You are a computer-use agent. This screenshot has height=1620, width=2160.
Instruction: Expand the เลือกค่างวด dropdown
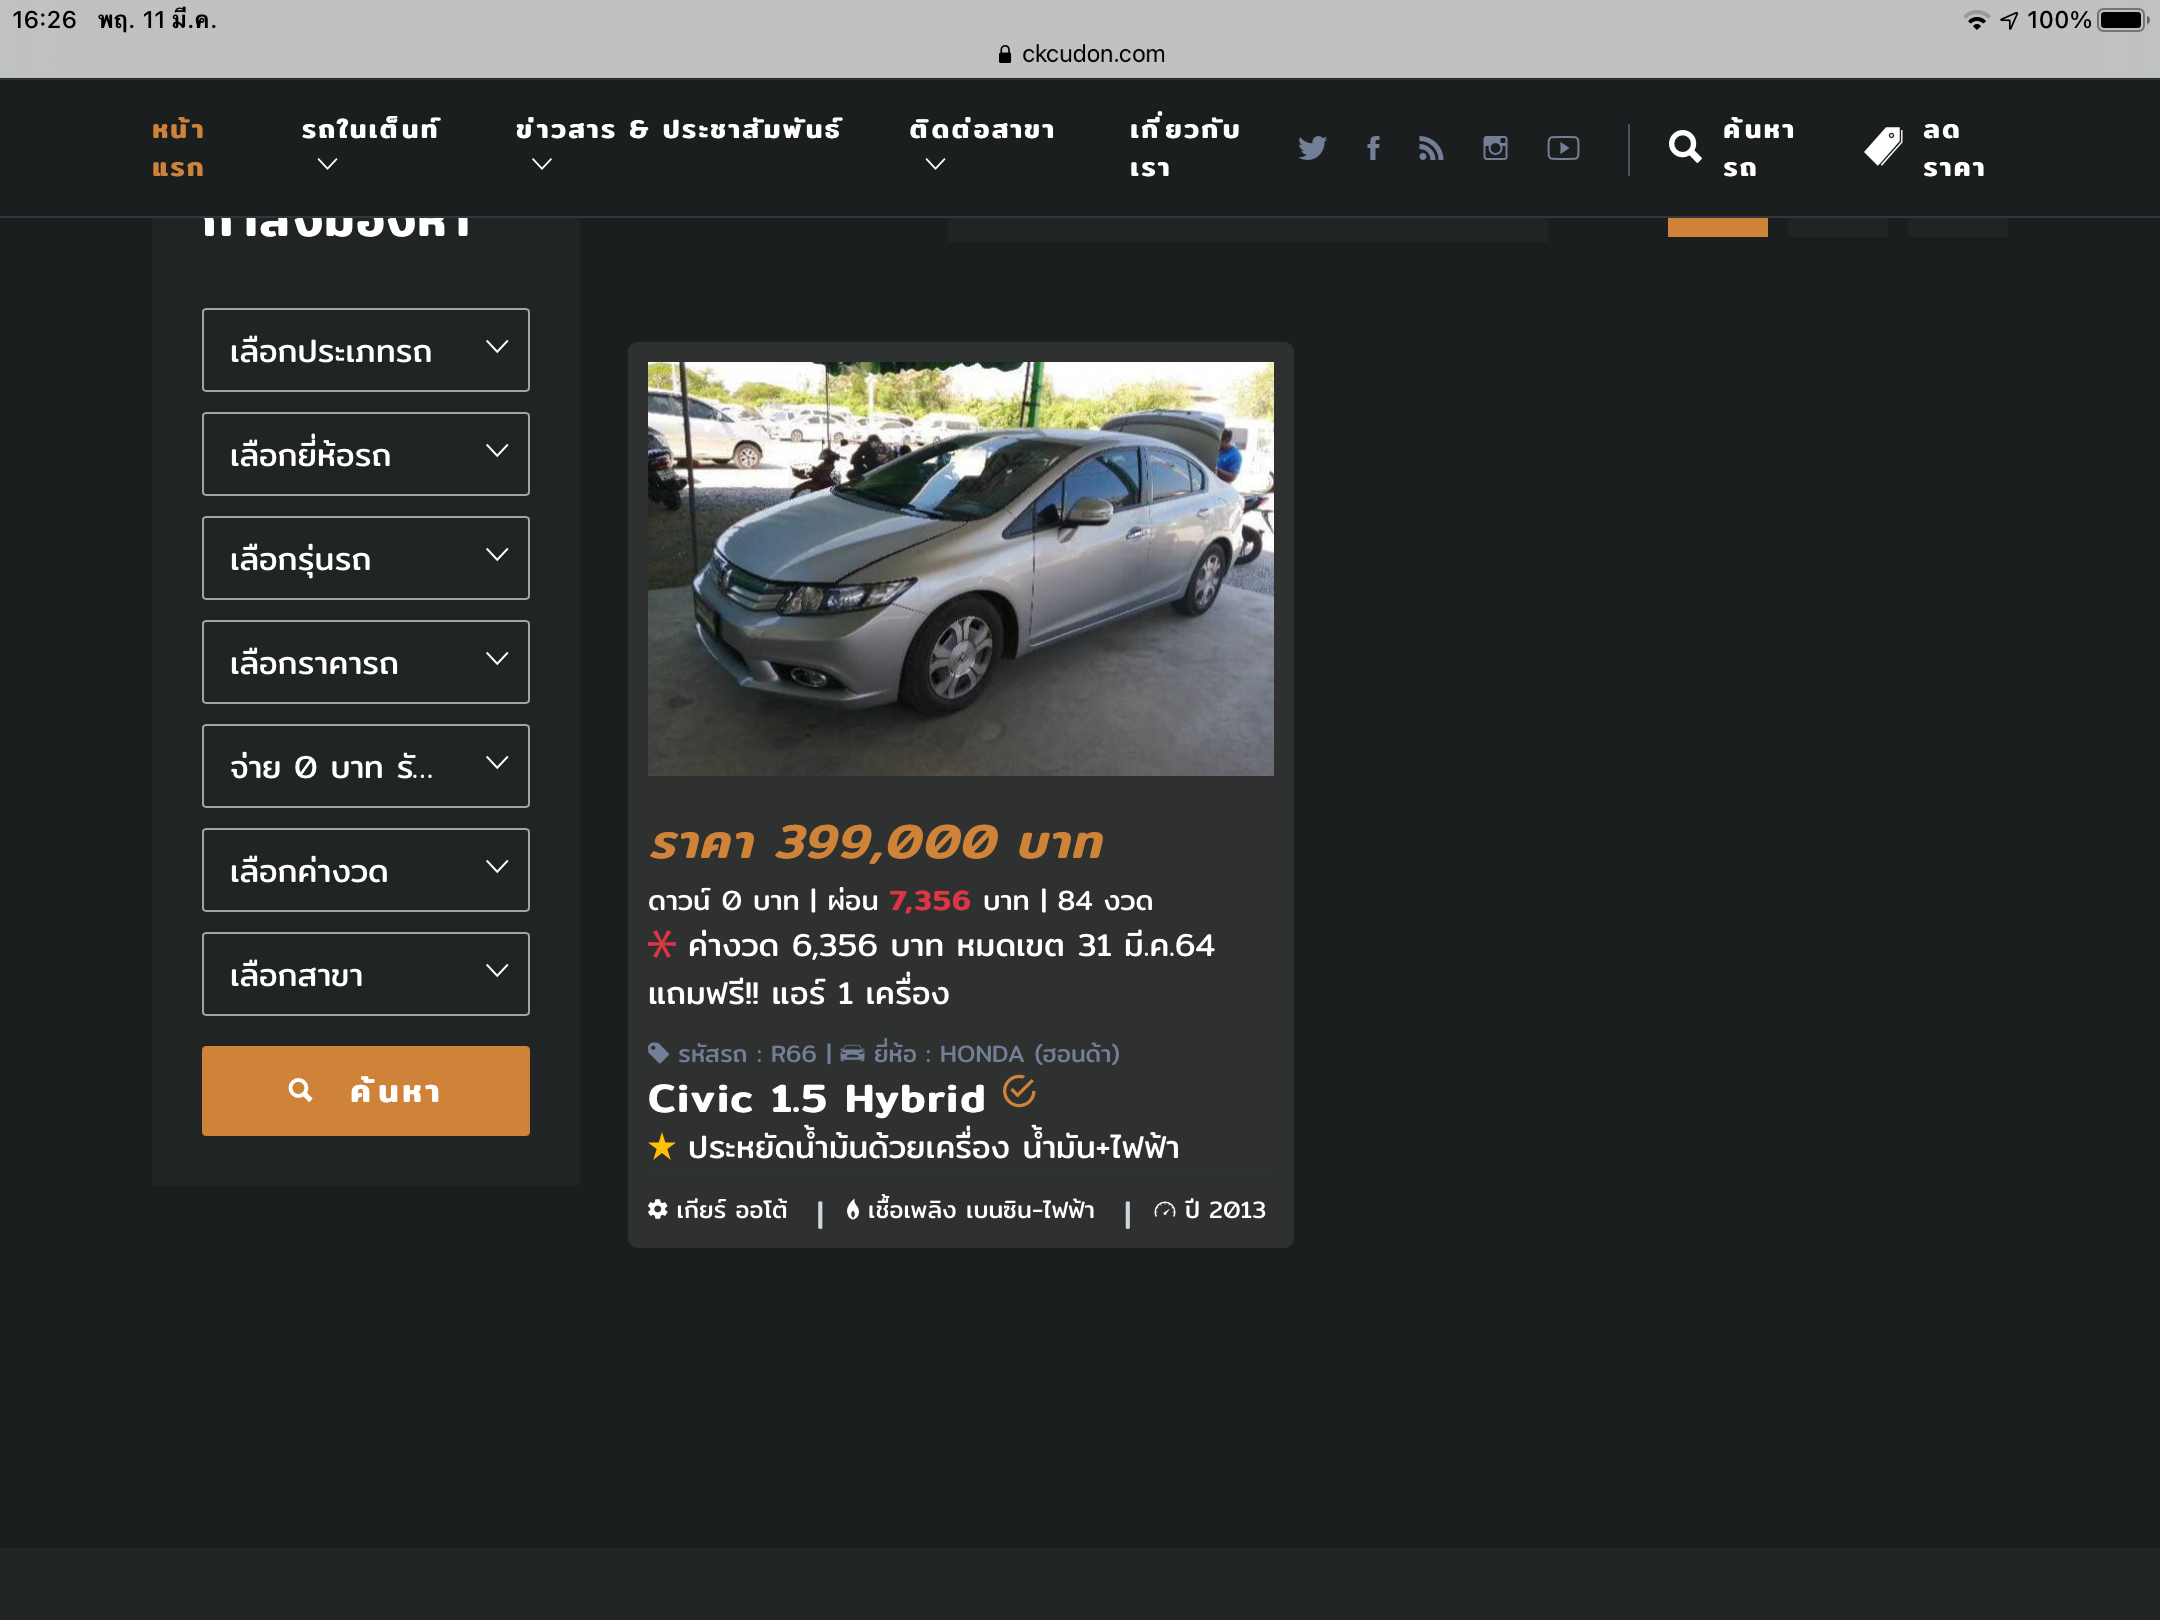(365, 870)
